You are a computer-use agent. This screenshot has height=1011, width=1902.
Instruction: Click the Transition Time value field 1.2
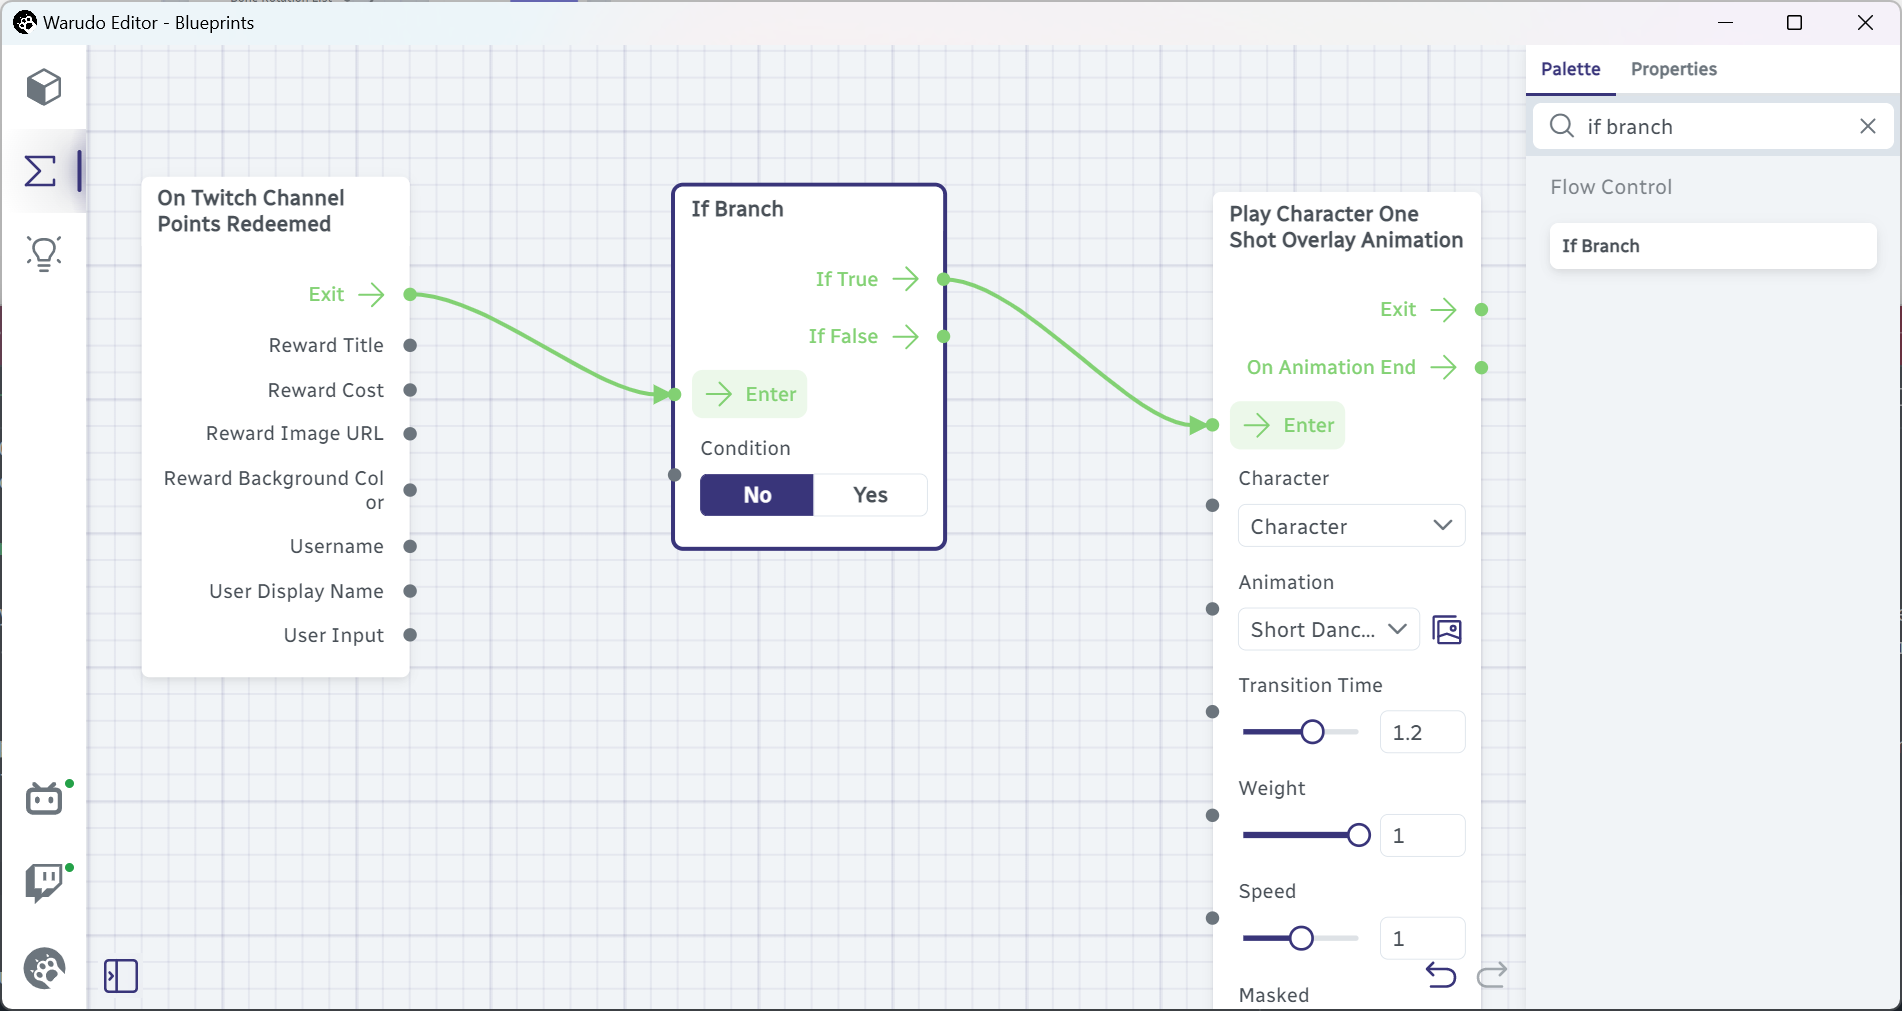(1422, 732)
